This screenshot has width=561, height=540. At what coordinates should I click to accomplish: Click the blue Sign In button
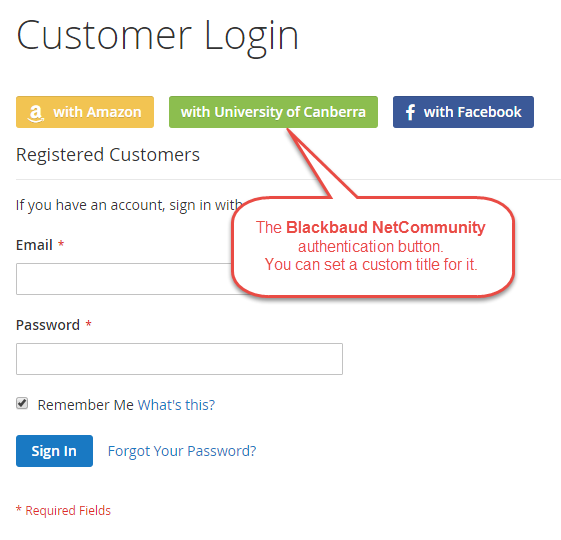tap(54, 451)
